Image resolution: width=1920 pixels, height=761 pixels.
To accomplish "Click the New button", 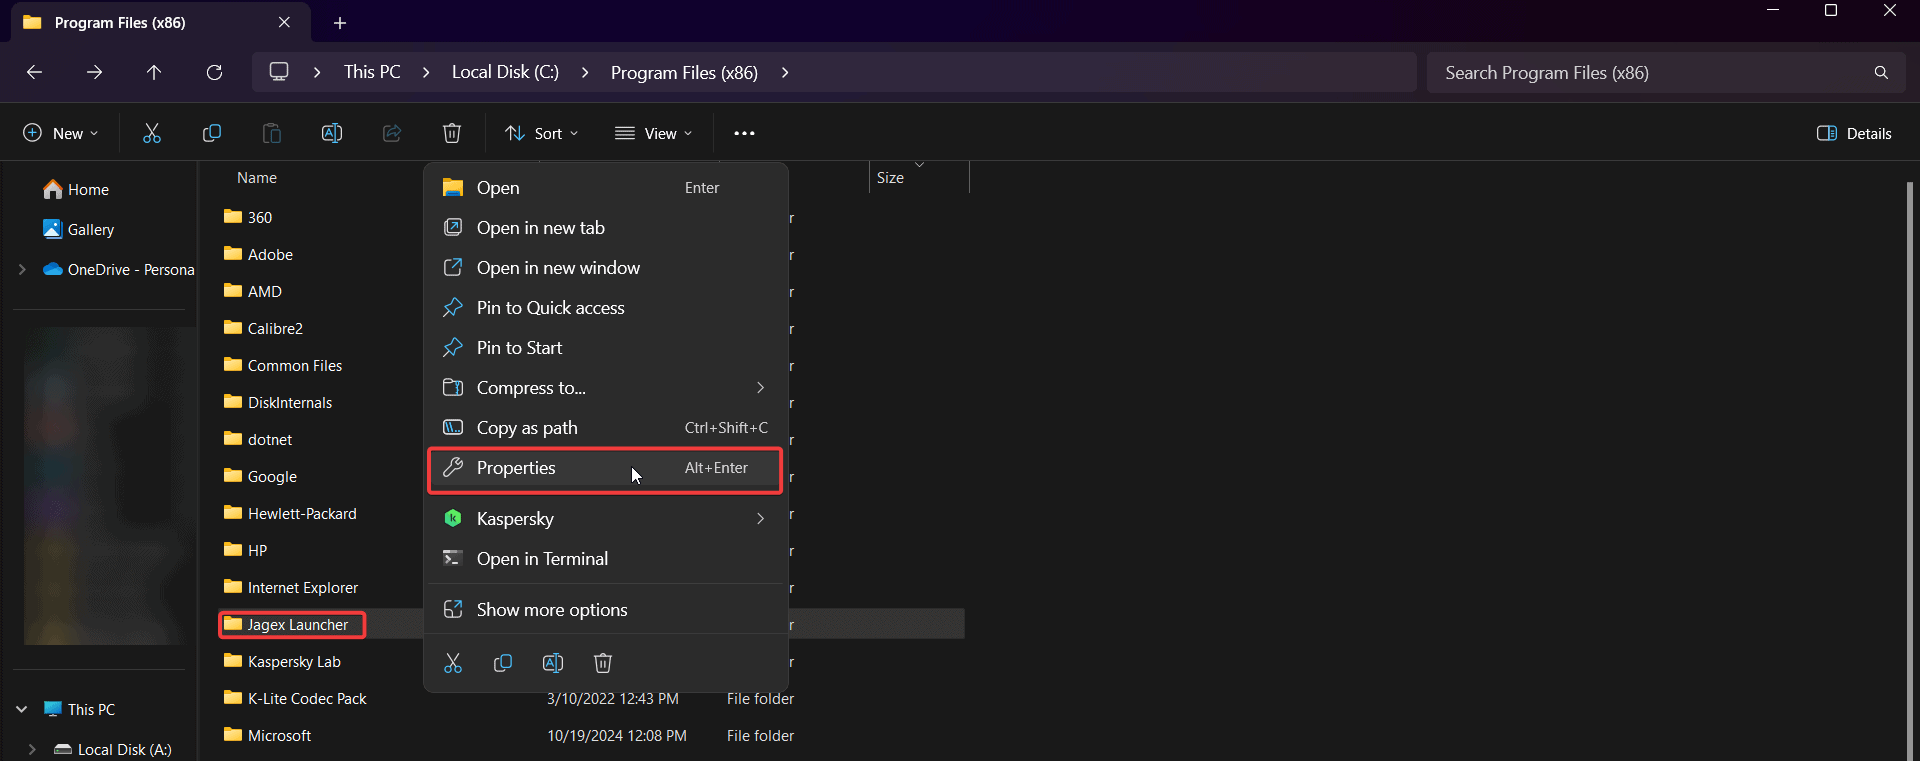I will coord(61,133).
